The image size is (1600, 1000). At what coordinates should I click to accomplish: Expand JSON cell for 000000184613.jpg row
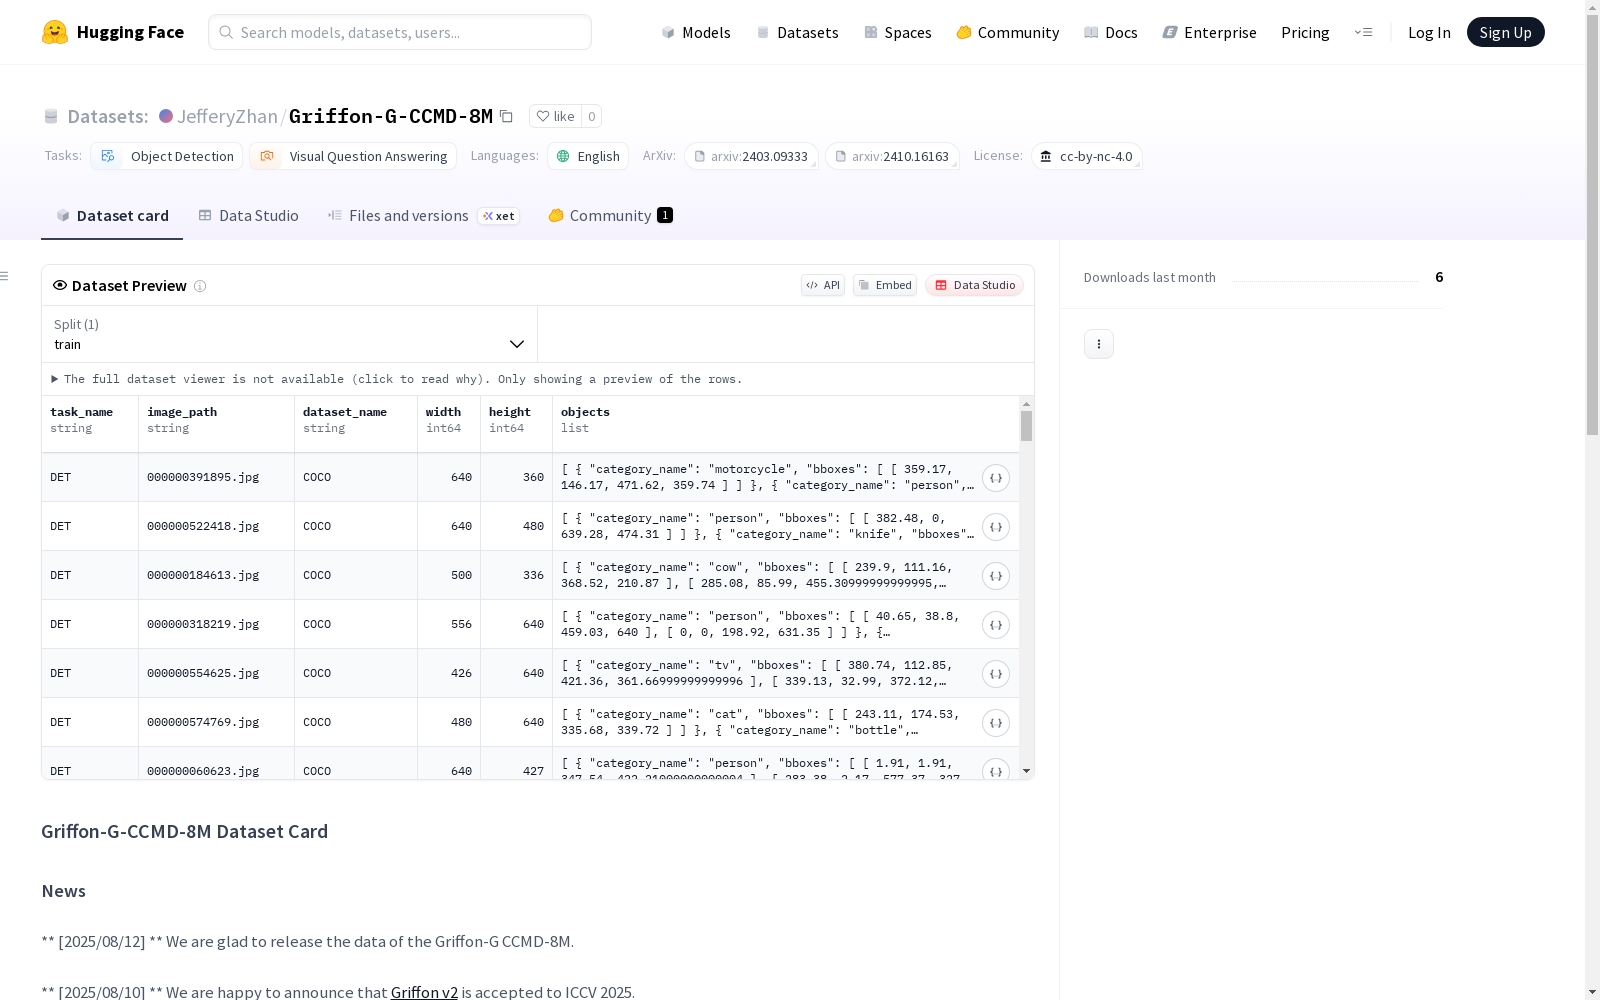coord(995,576)
